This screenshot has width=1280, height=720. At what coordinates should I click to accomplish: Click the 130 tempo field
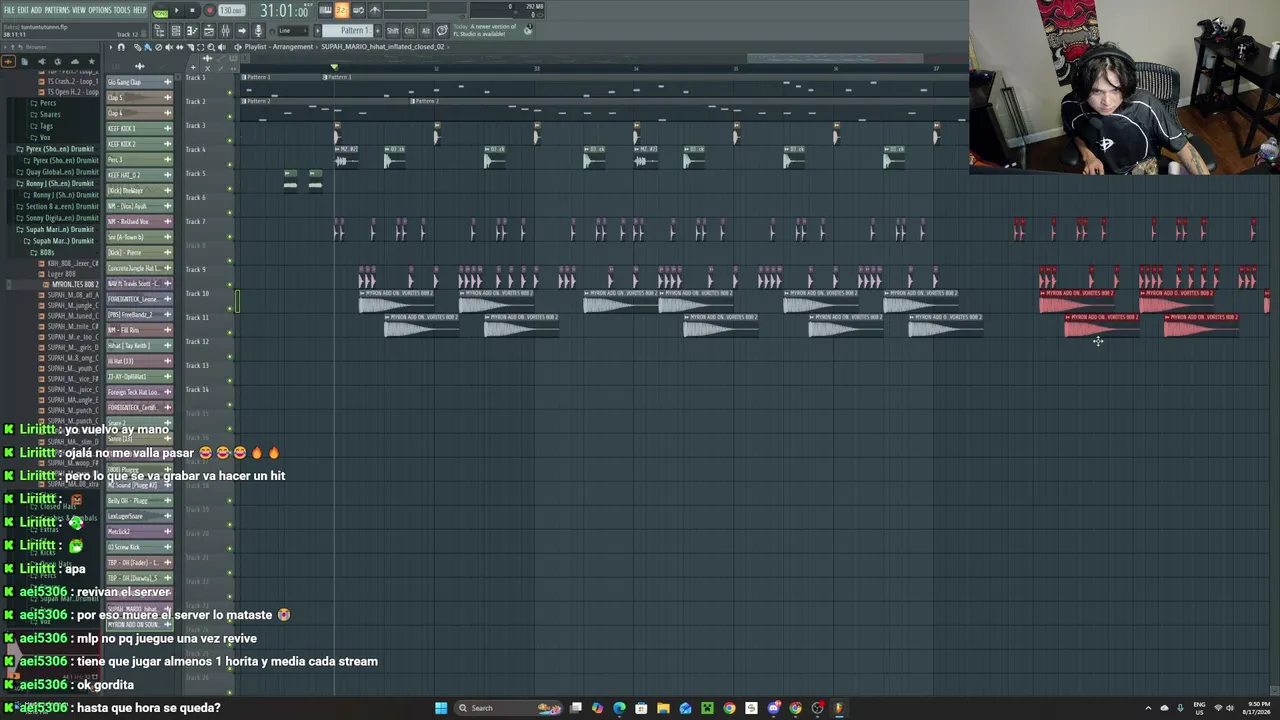(231, 10)
